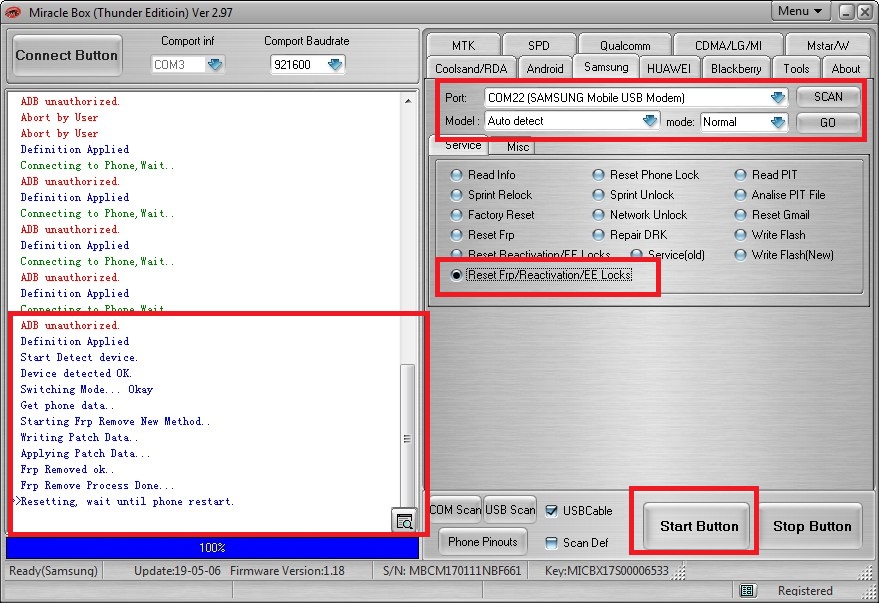This screenshot has height=603, width=879.
Task: Switch to the Coolsand/RDA tab
Action: [x=471, y=68]
